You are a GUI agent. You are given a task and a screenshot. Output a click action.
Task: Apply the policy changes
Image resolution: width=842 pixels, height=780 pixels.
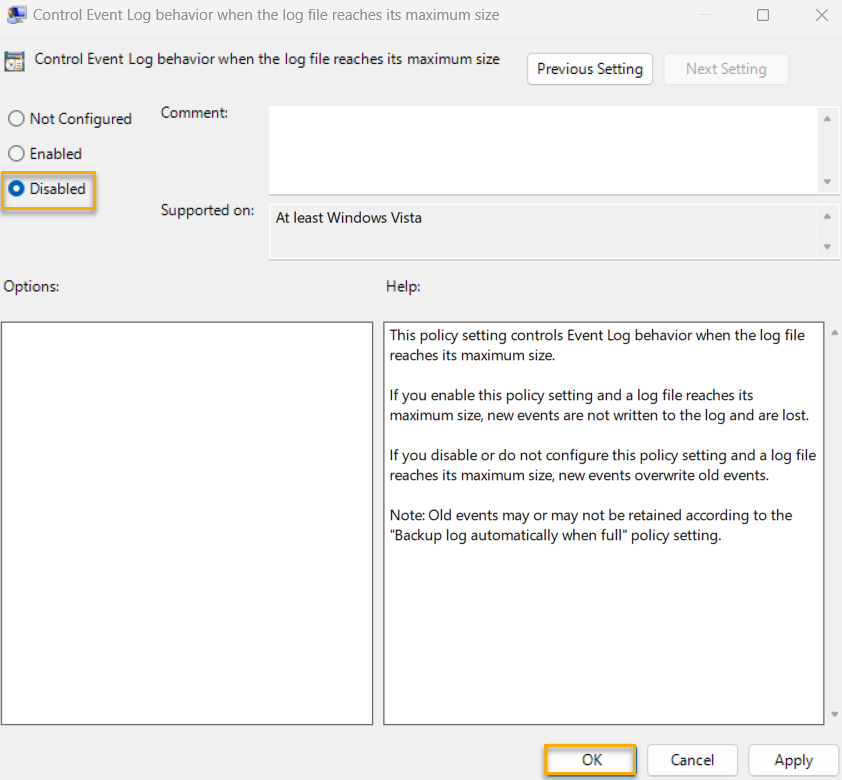(793, 760)
